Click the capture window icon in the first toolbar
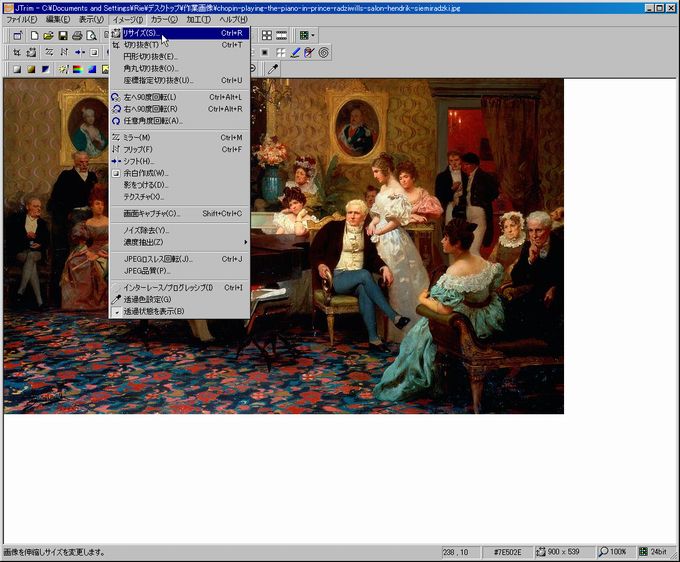Screen dimensions: 680x562 18,36
